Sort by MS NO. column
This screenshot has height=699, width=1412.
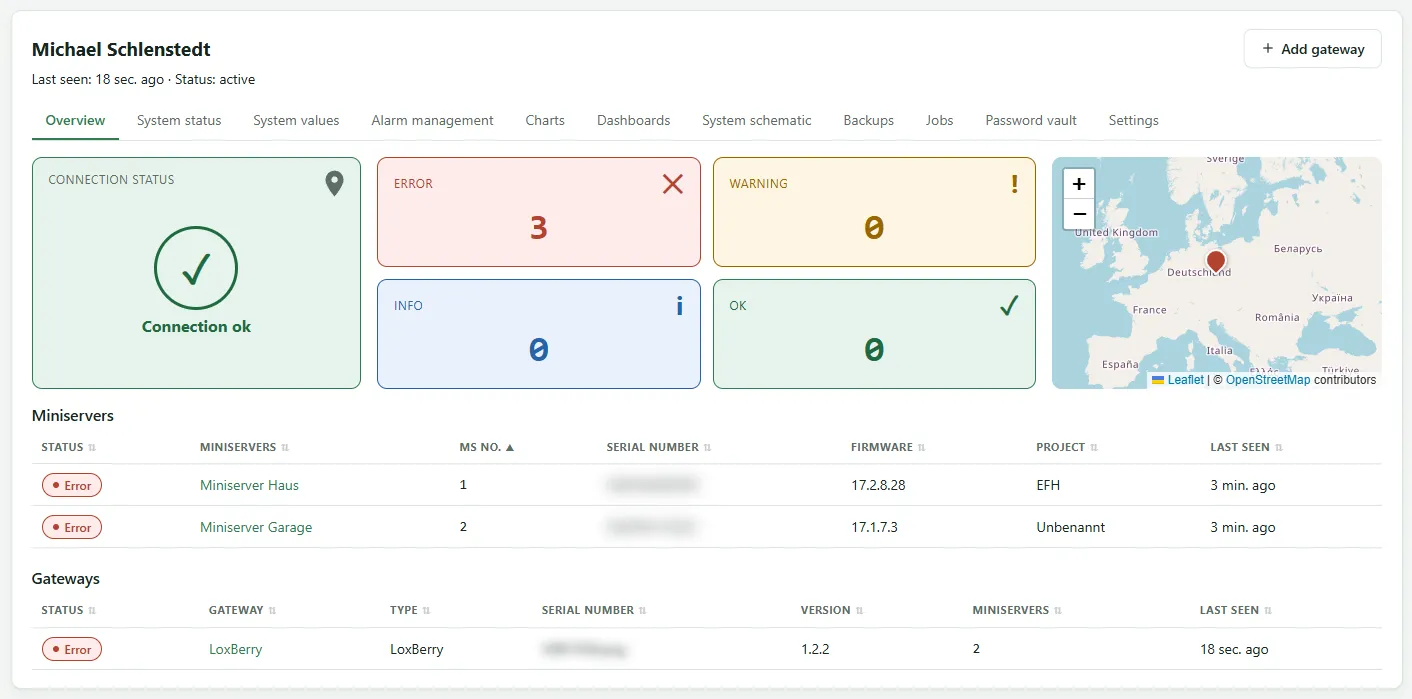(x=486, y=447)
